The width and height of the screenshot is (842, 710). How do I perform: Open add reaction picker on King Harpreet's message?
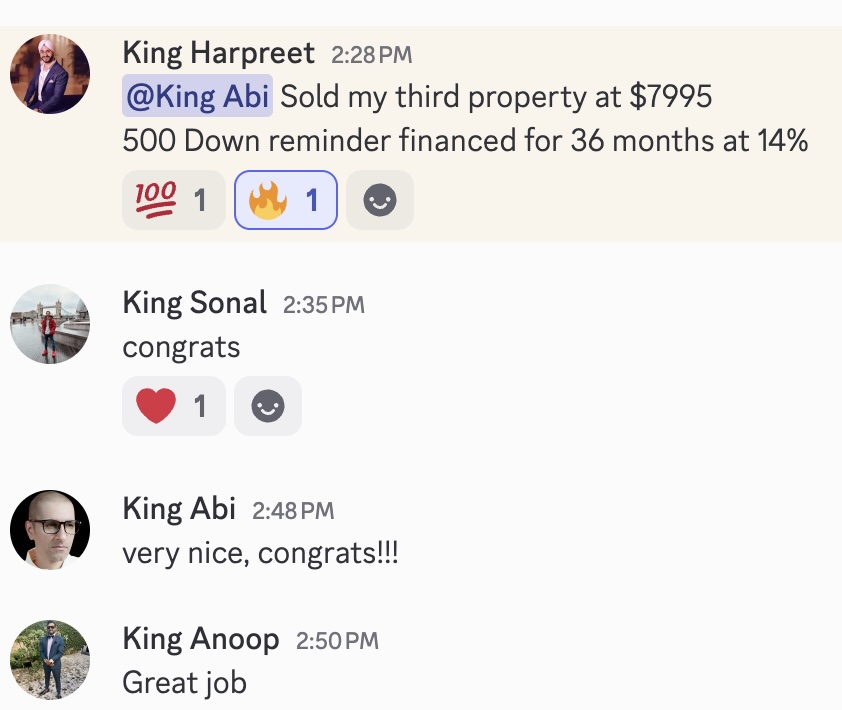point(380,201)
